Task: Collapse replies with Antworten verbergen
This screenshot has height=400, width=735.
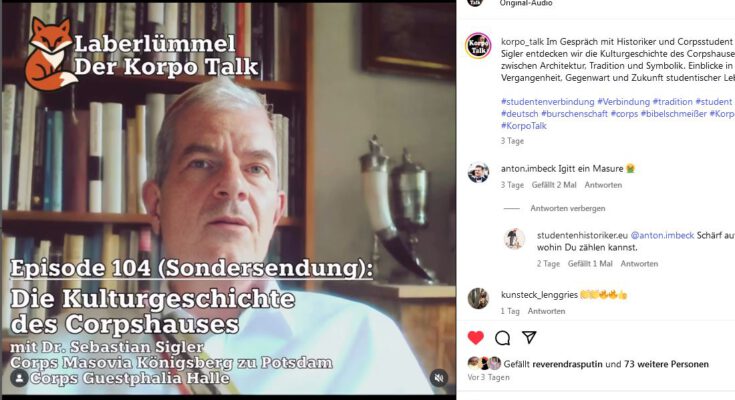Action: pos(568,208)
